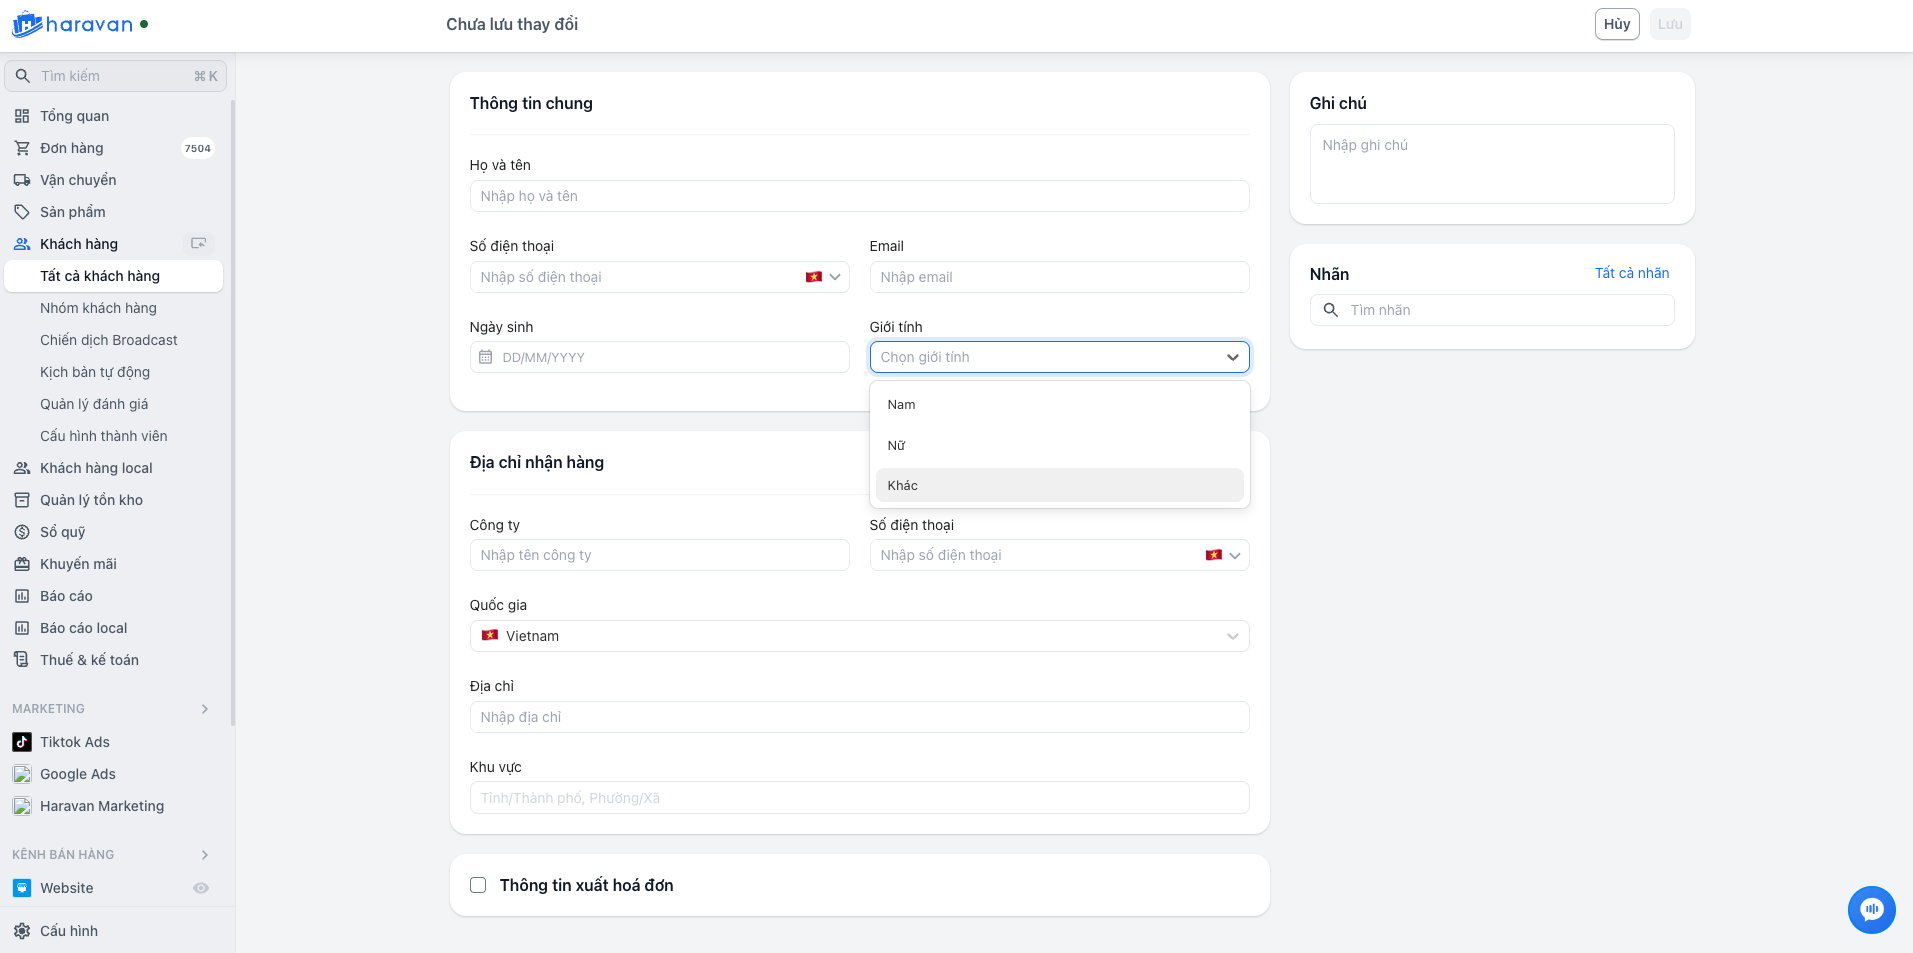This screenshot has width=1913, height=953.
Task: Click the Khách hàng people icon
Action: click(x=22, y=244)
